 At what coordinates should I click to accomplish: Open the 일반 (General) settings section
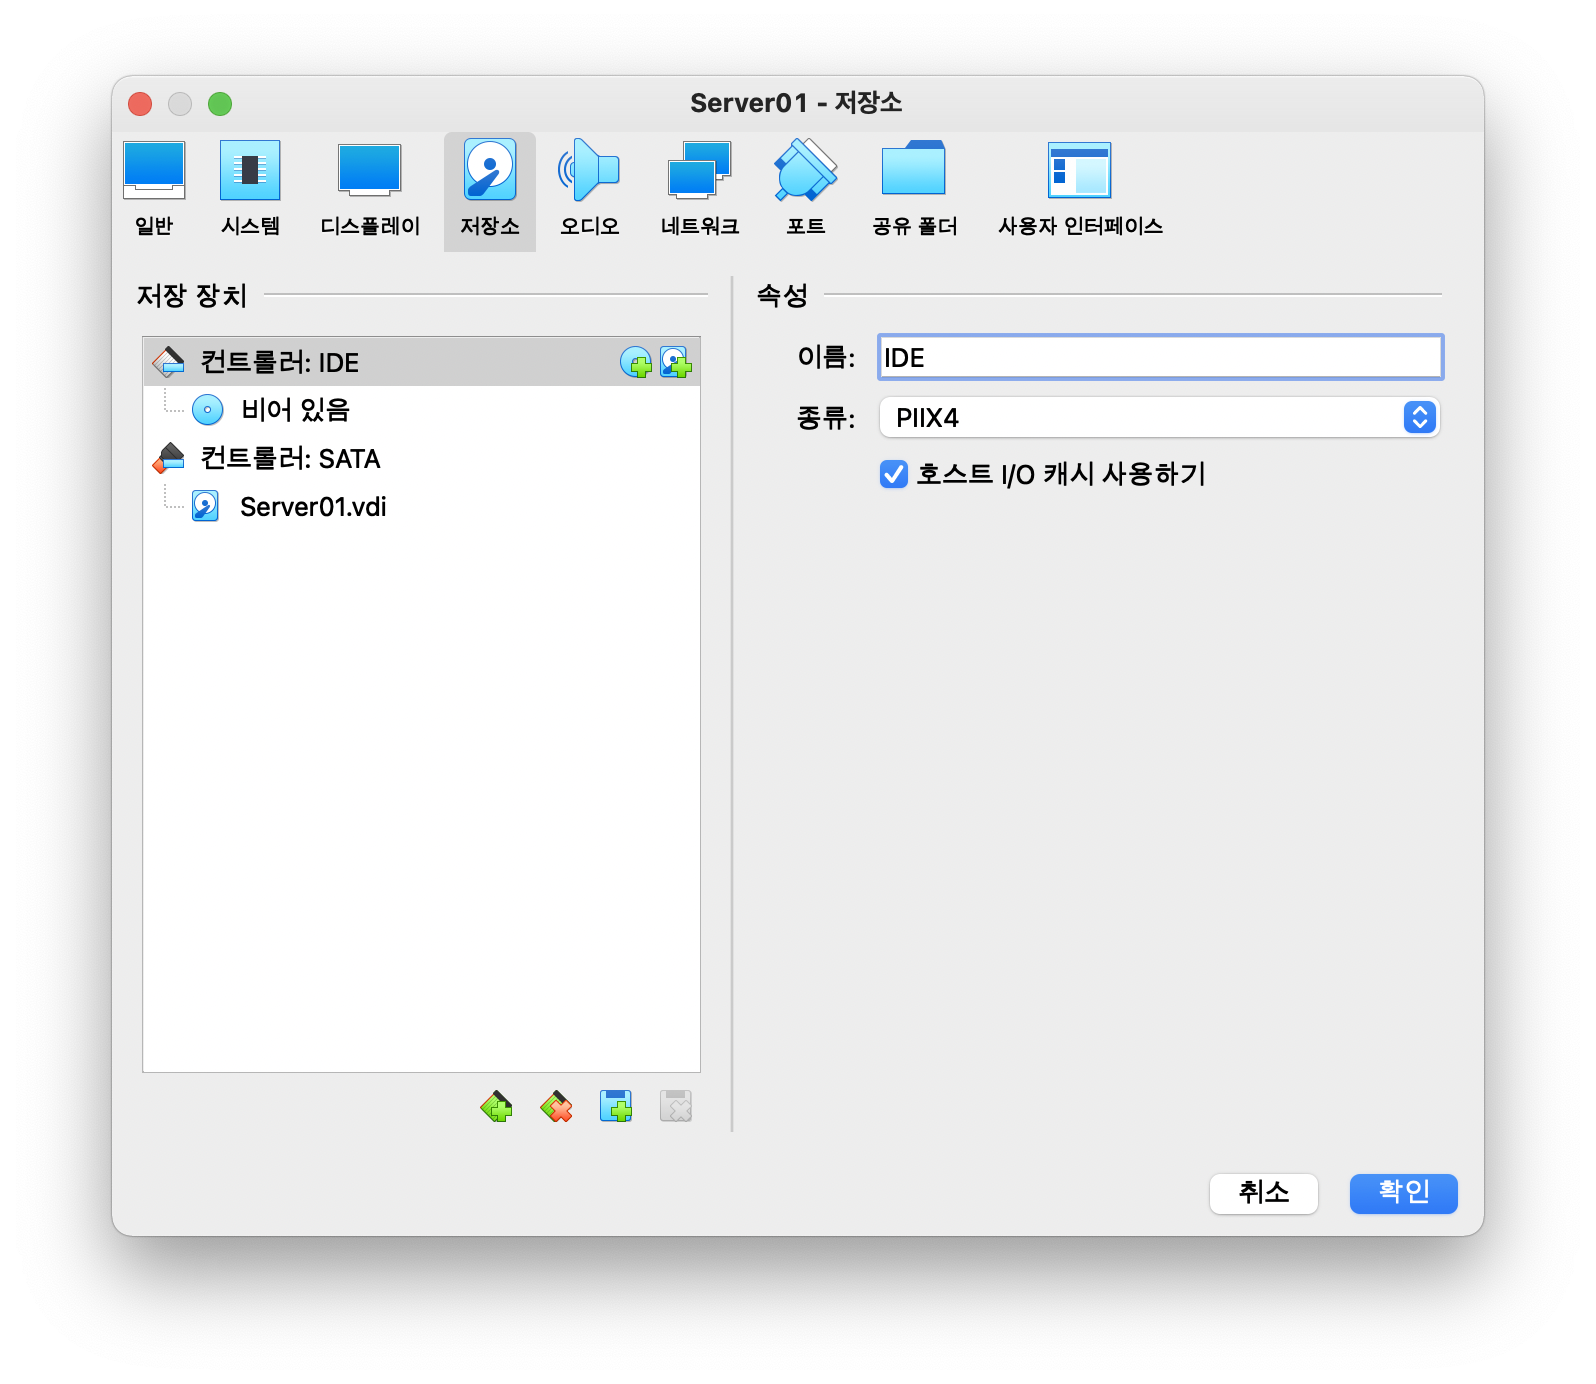(x=154, y=190)
